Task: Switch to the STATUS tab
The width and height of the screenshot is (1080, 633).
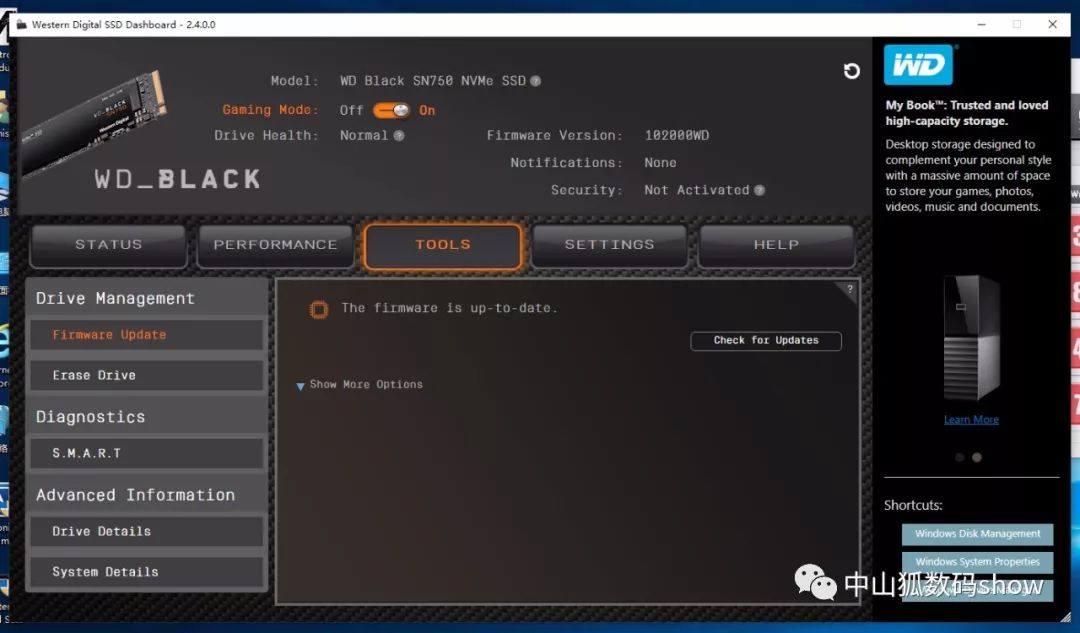Action: click(x=108, y=245)
